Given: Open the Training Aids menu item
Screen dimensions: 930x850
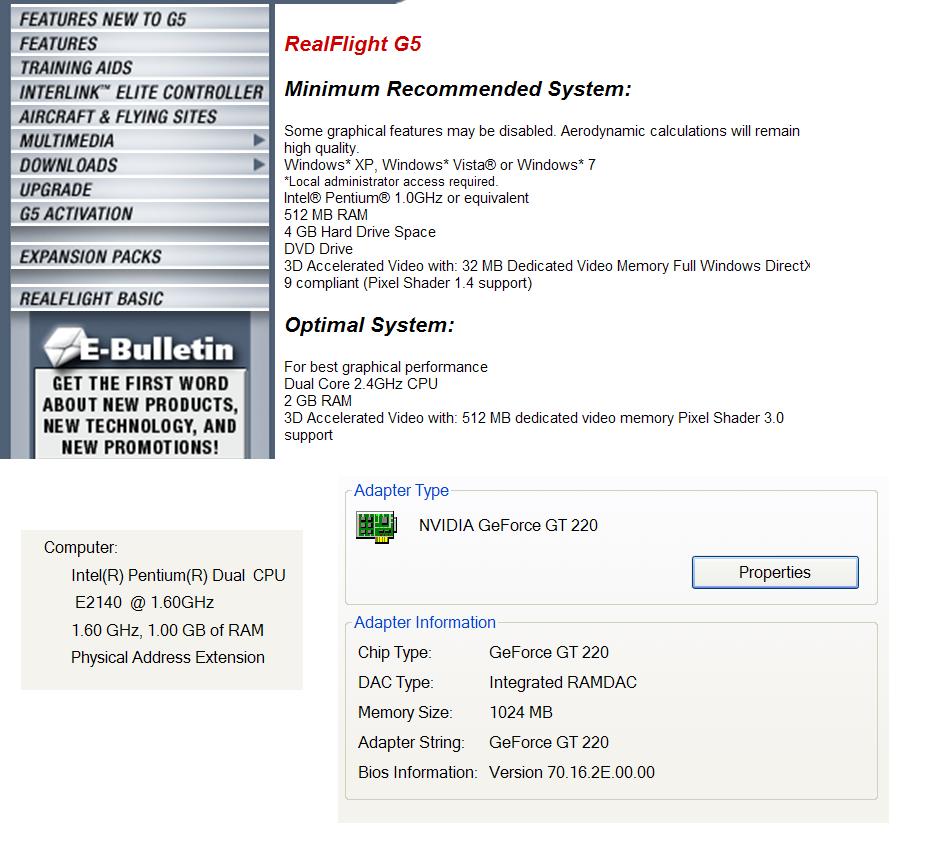Looking at the screenshot, I should (140, 68).
